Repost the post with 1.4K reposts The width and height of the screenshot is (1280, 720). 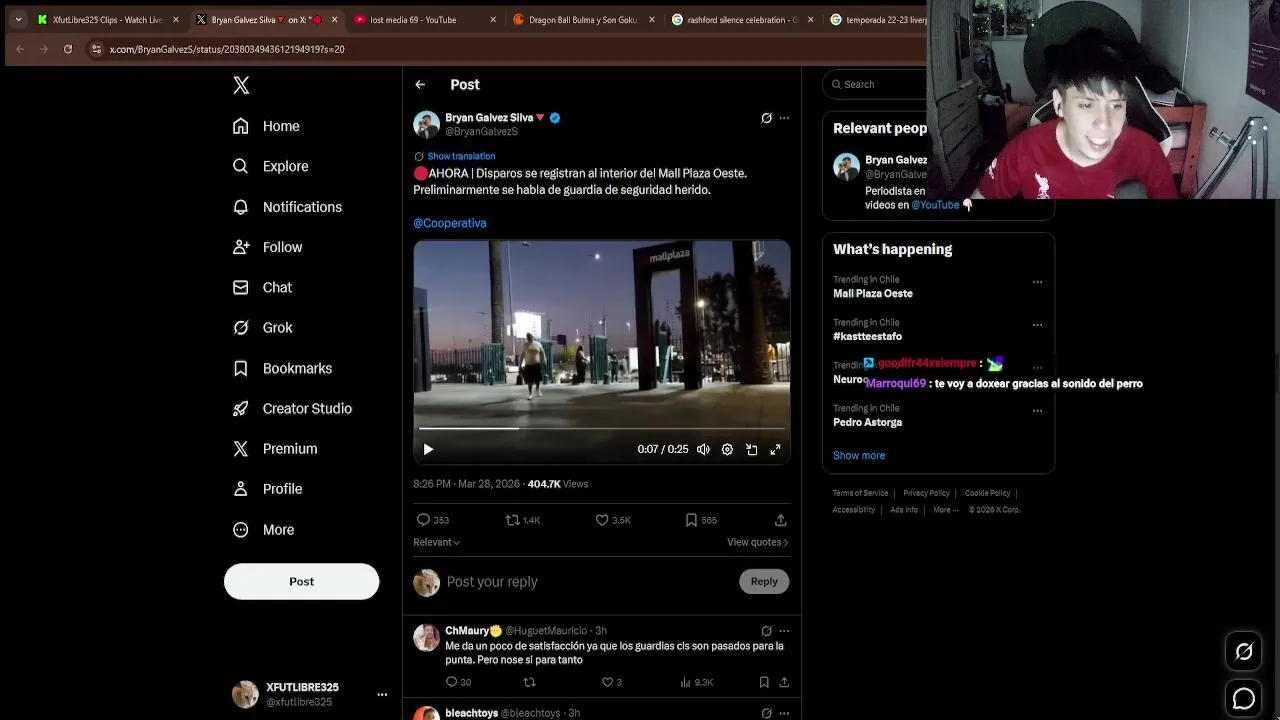[x=522, y=520]
